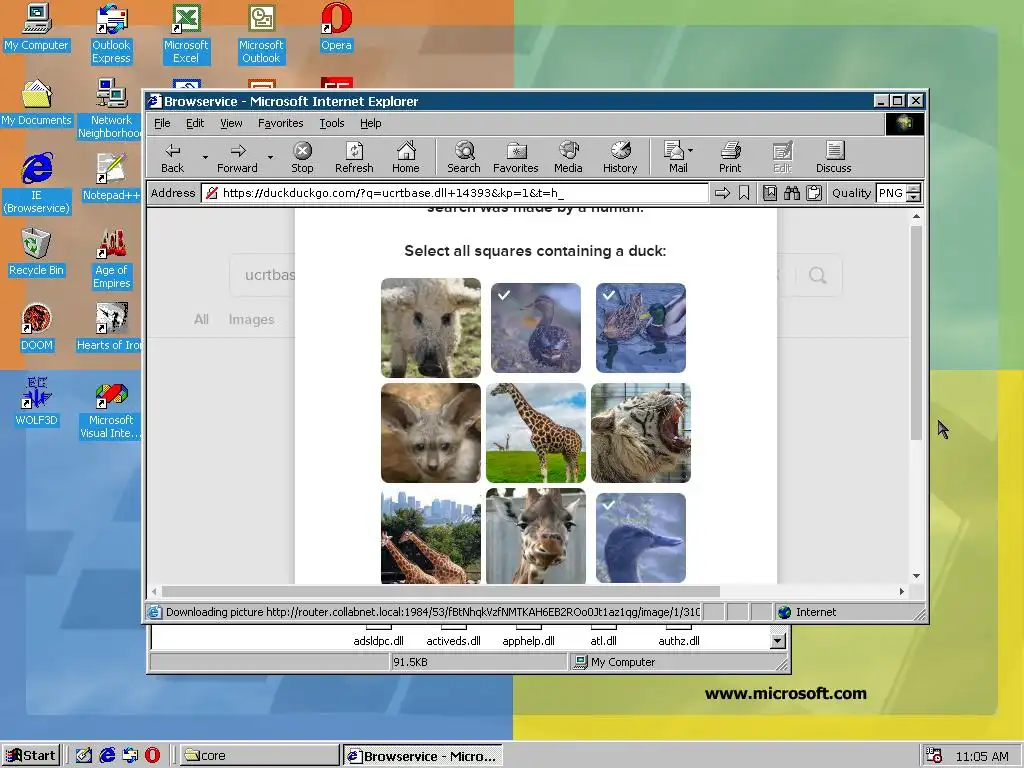Select the giraffes with skyline square
1024x768 pixels.
tap(431, 536)
